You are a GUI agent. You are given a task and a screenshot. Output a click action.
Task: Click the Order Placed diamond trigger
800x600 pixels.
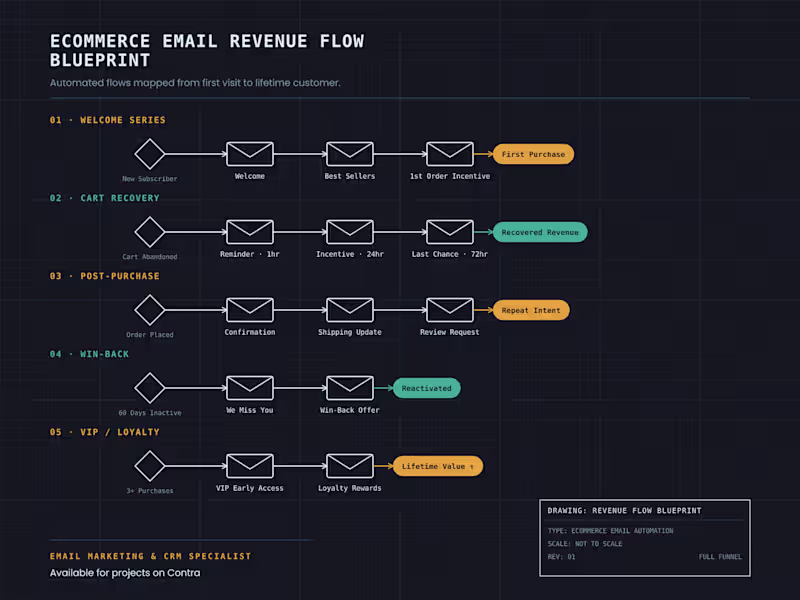(149, 310)
